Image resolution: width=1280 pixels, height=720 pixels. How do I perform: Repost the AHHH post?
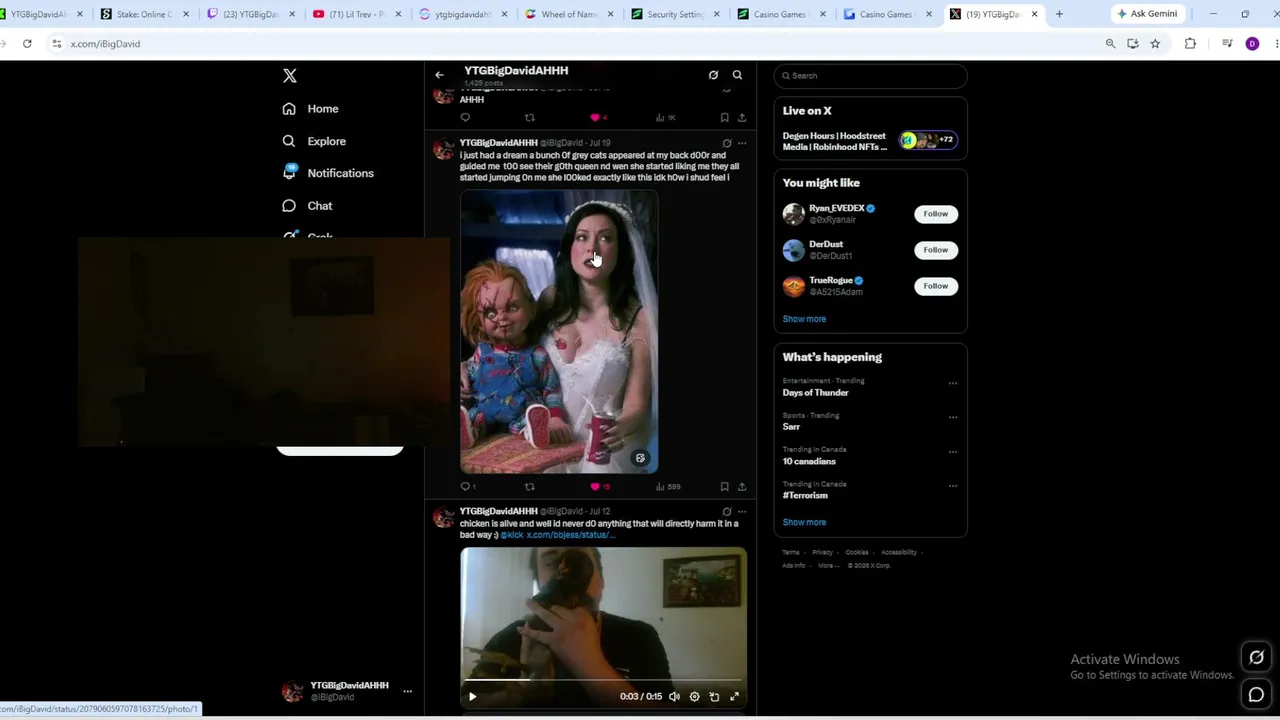530,118
